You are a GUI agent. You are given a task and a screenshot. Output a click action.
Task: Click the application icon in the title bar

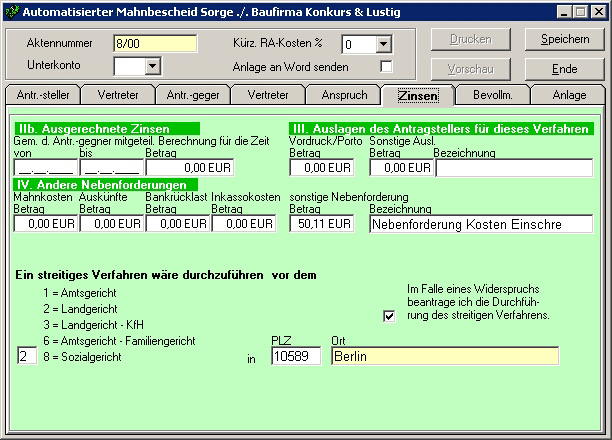point(12,12)
